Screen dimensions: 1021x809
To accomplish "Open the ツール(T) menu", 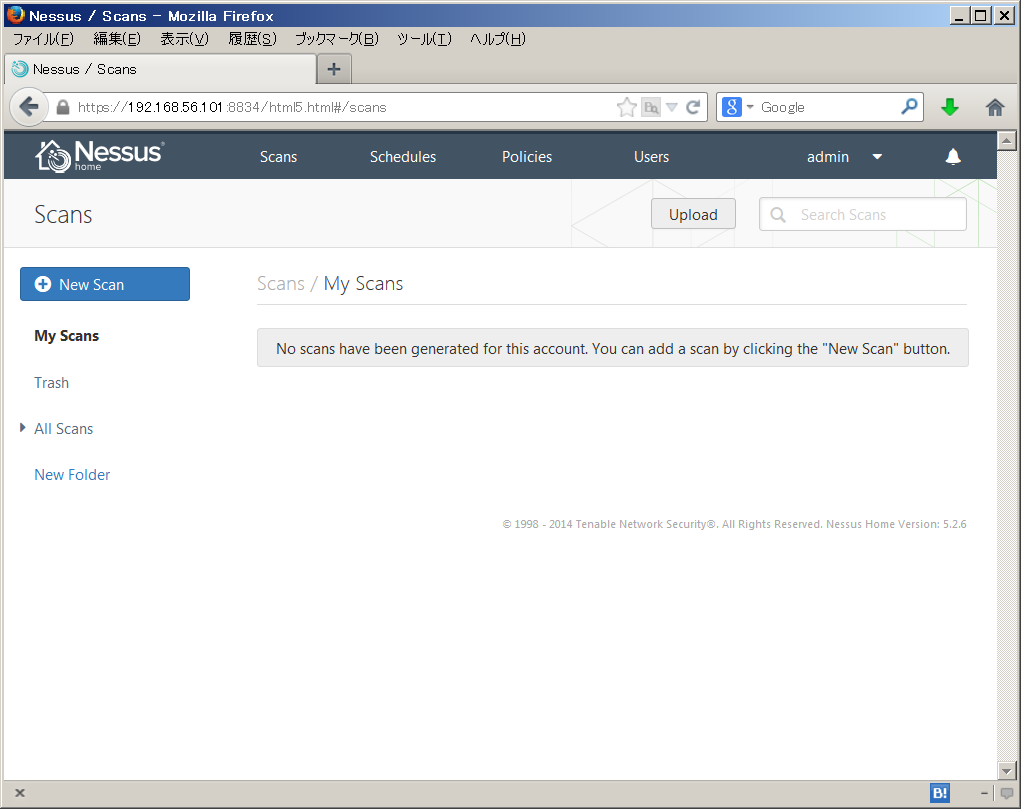I will point(425,39).
